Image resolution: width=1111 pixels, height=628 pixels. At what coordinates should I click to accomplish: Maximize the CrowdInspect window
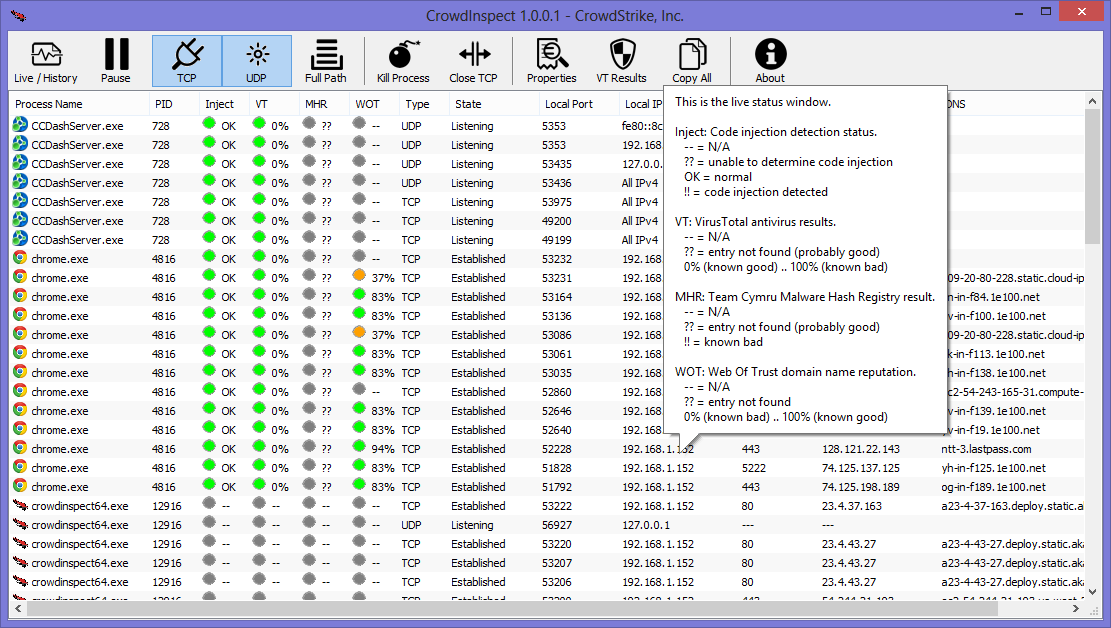coord(1046,12)
